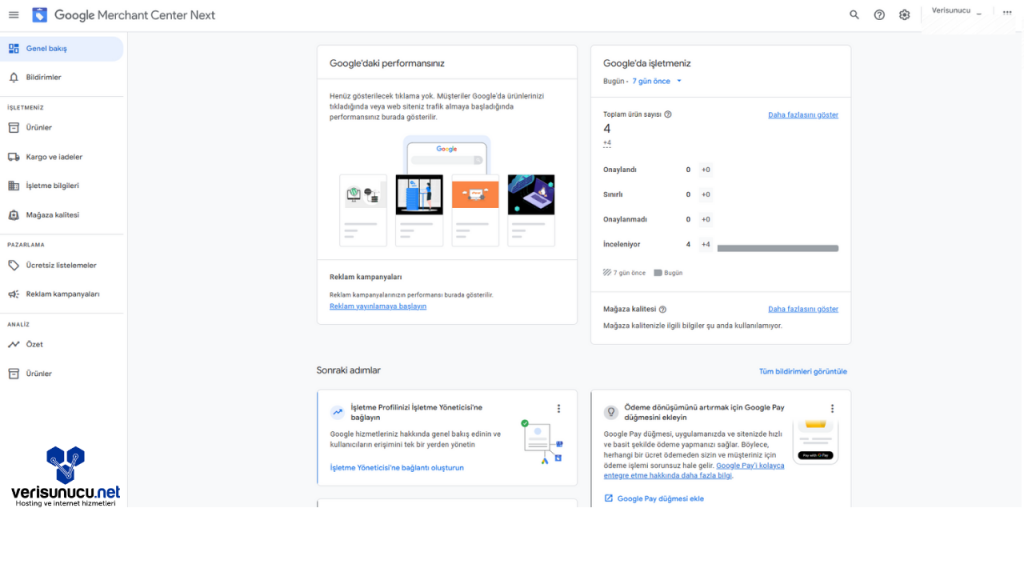The height and width of the screenshot is (576, 1024).
Task: Open the hamburger main menu
Action: pos(14,14)
